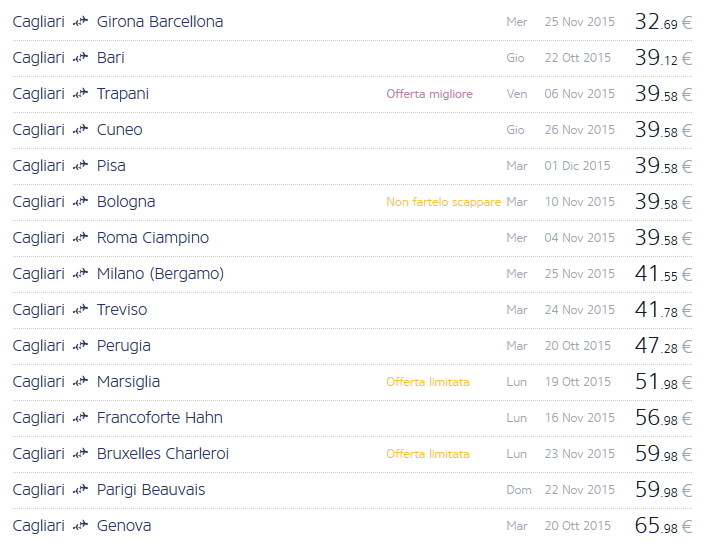This screenshot has width=702, height=543.
Task: Click the 'Non fartelo scappare' Bologna tag
Action: 443,202
